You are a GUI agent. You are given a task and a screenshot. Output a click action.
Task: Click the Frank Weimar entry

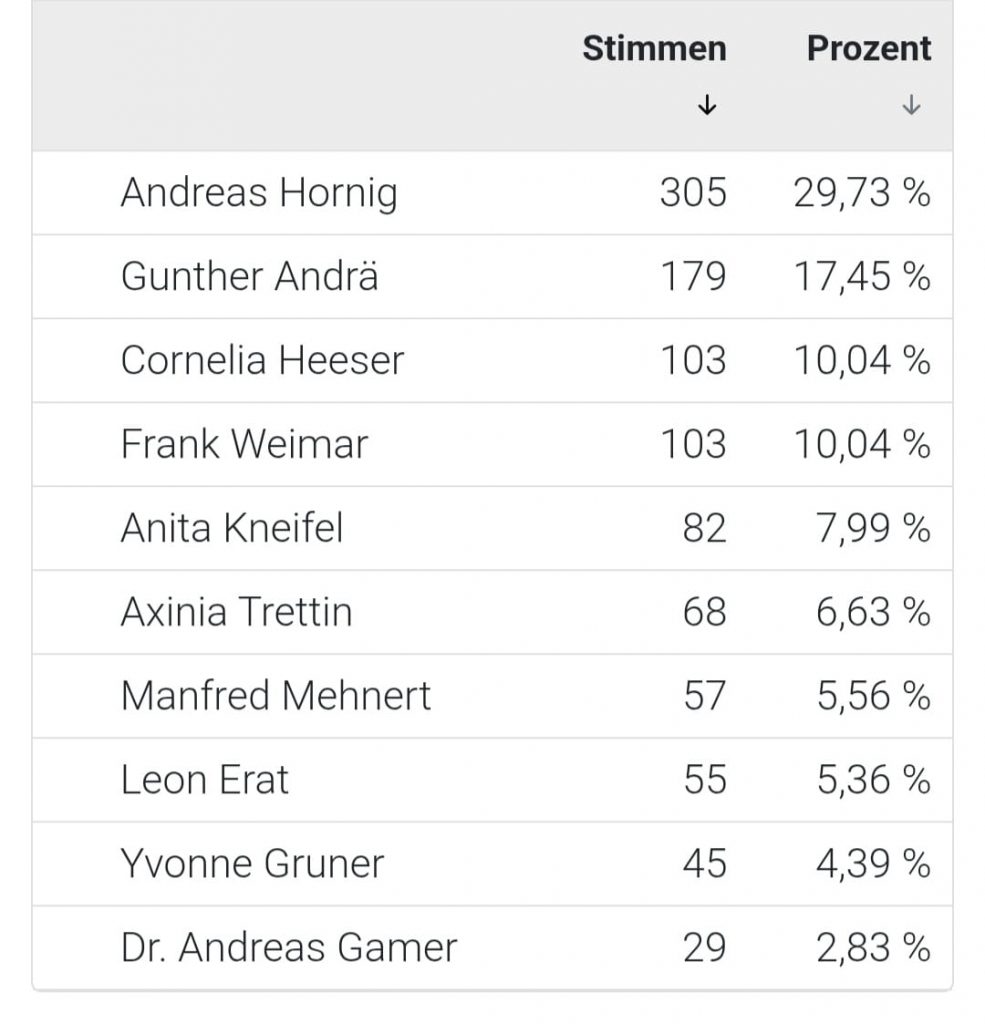[244, 444]
